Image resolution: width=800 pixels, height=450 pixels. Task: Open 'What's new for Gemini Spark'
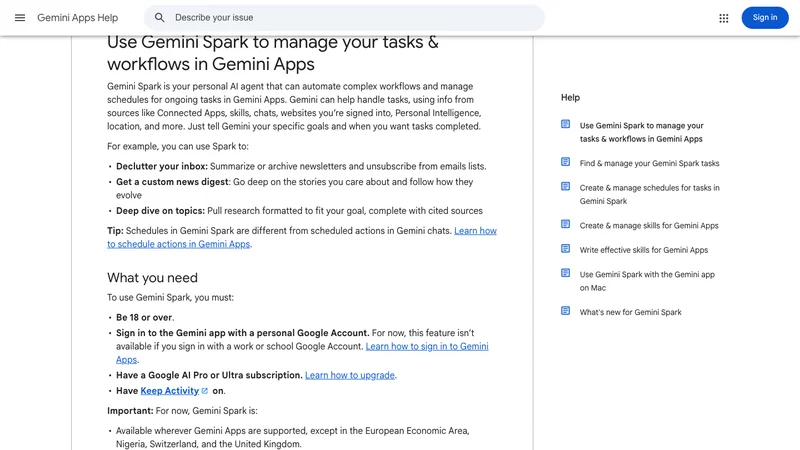[x=630, y=312]
